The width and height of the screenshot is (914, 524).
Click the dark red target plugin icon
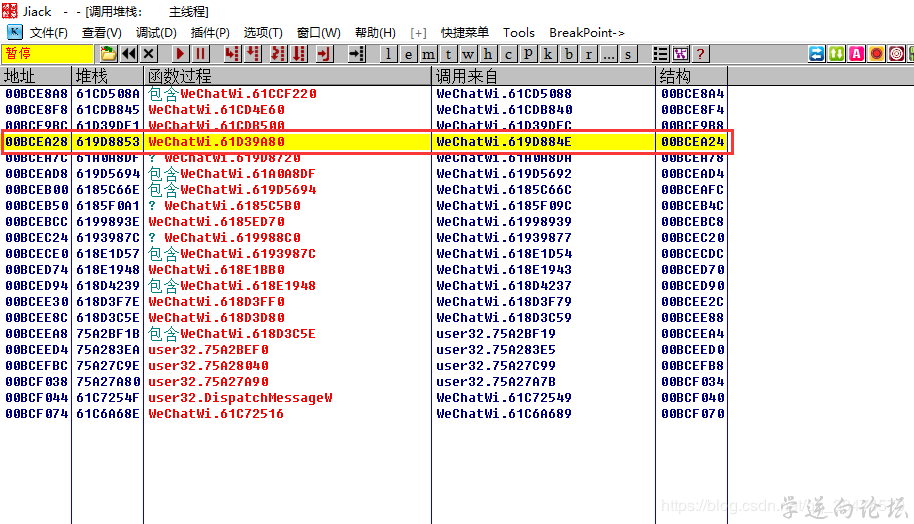coord(897,54)
